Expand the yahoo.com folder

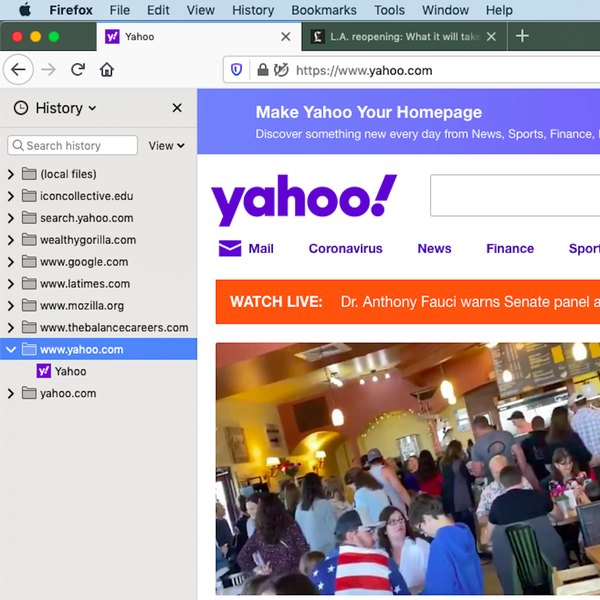[11, 393]
